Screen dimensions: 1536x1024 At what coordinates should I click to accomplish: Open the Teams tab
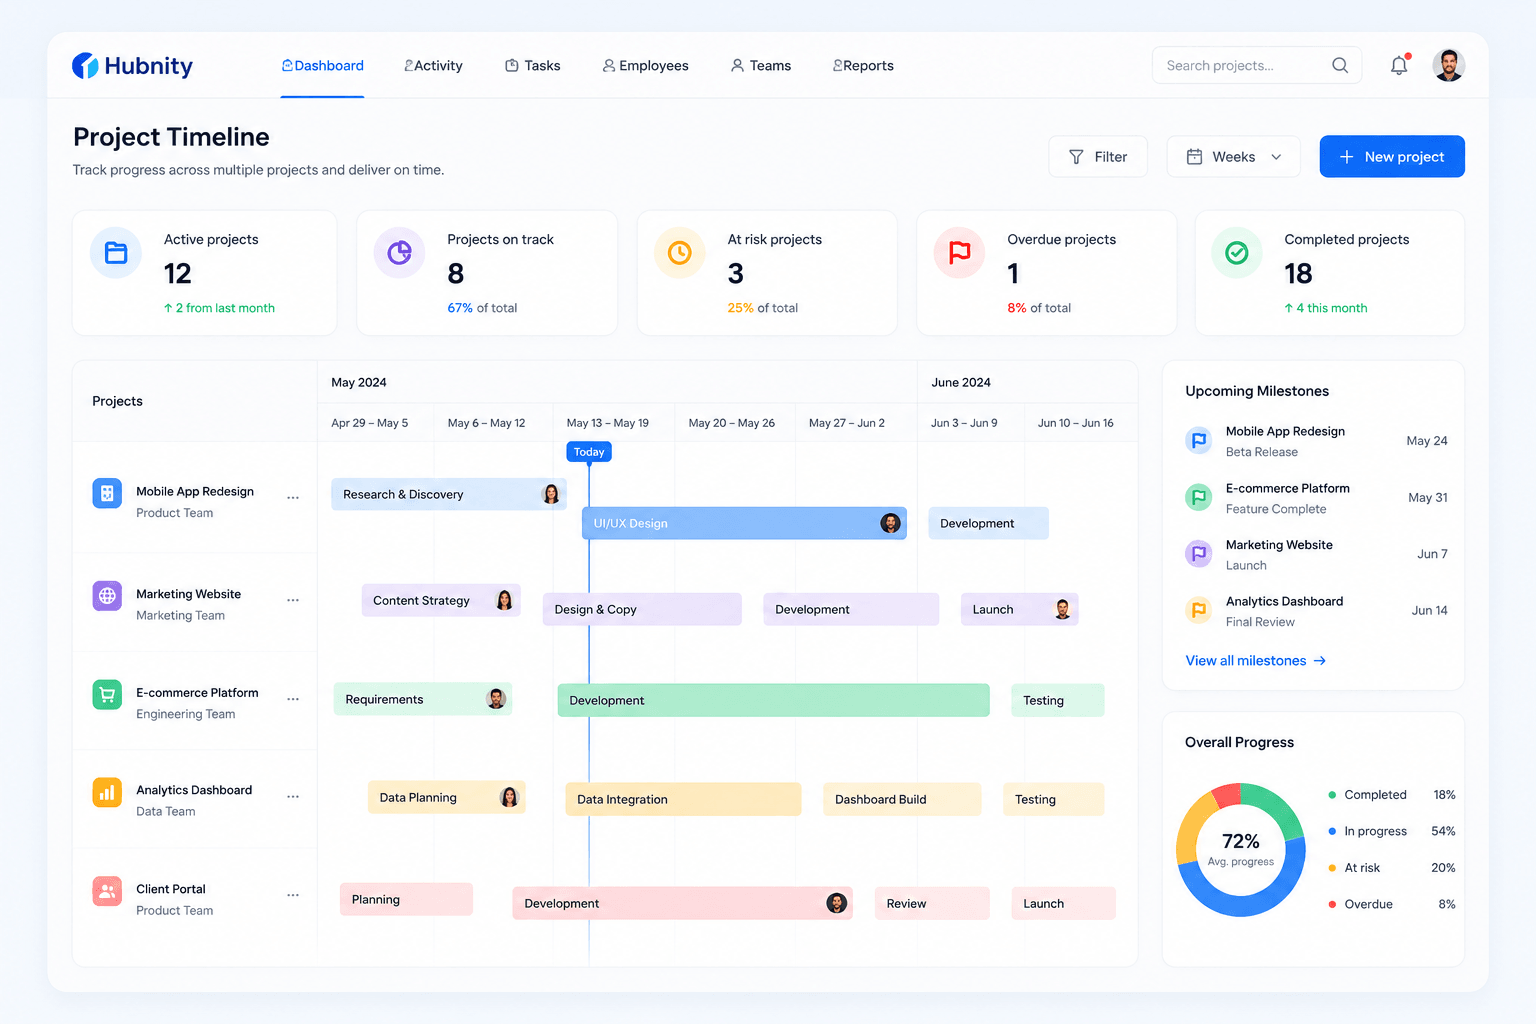pyautogui.click(x=760, y=66)
